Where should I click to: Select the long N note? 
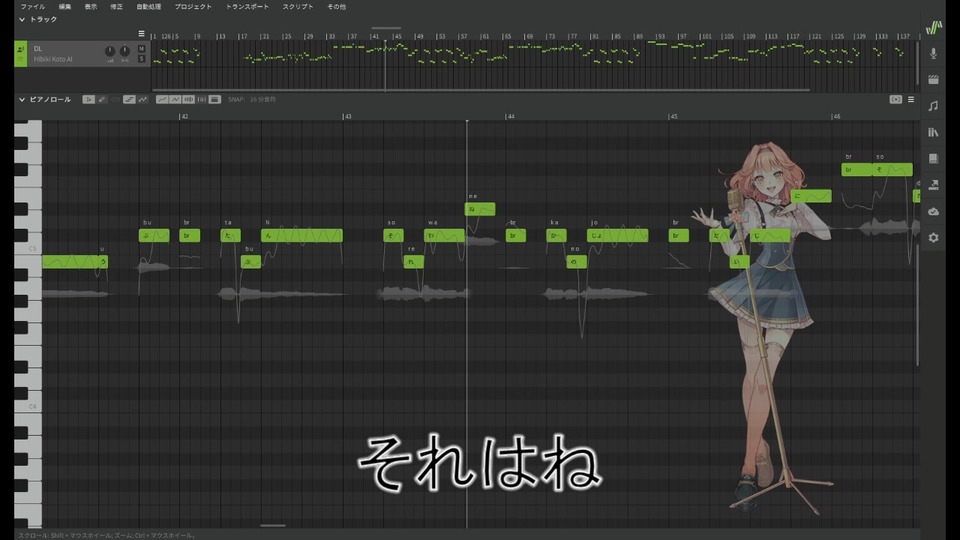(x=302, y=235)
